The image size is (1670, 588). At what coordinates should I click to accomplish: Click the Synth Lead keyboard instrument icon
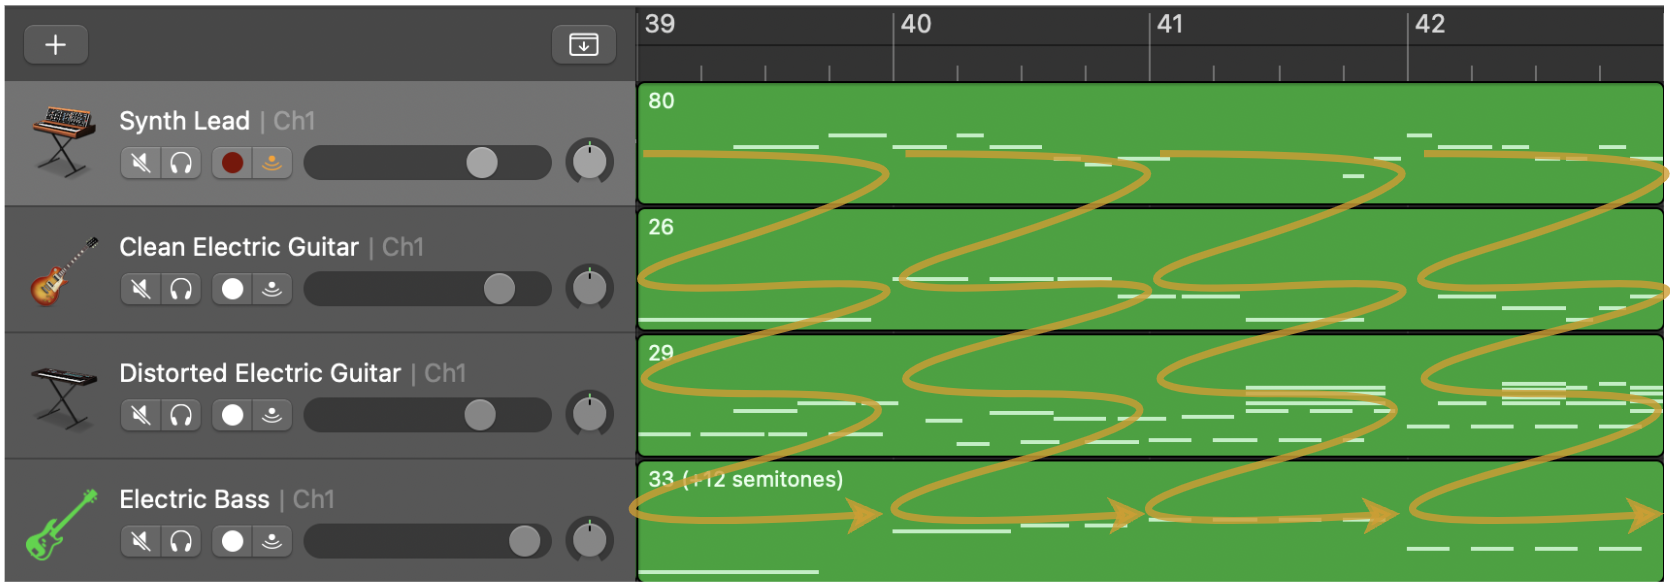(64, 141)
